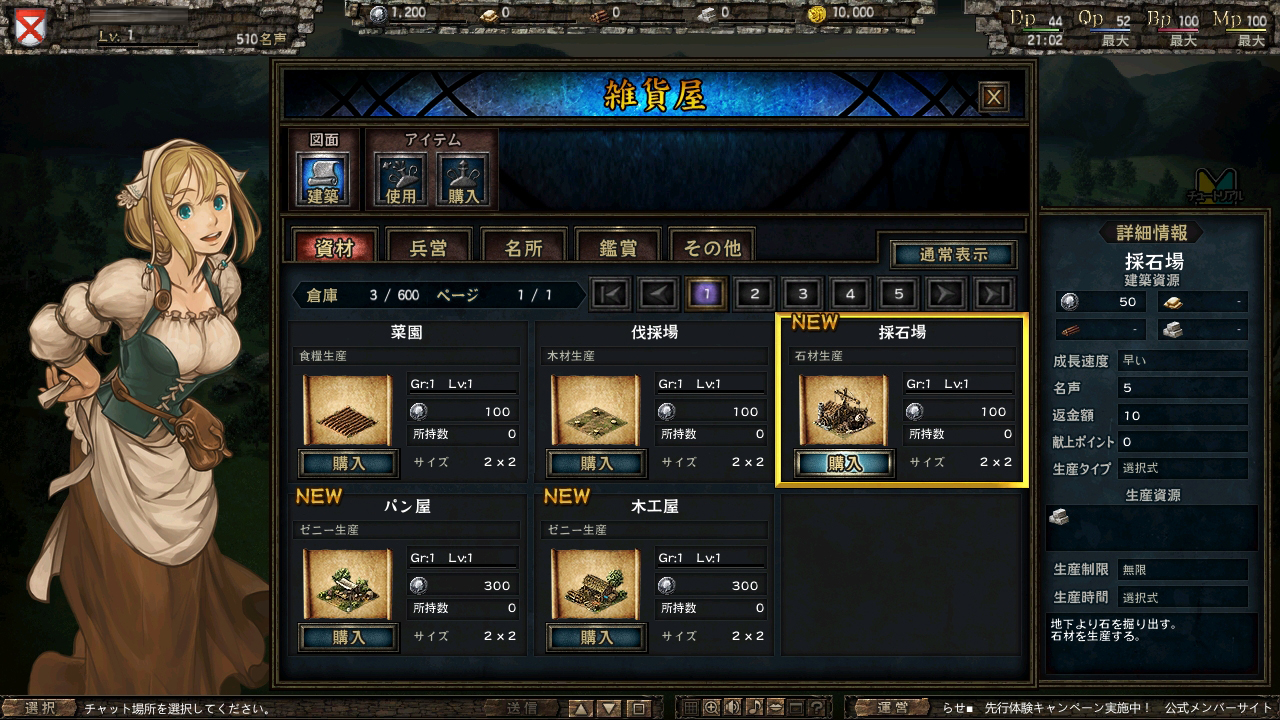Close the 雑貨屋 shop window
This screenshot has width=1280, height=720.
click(x=993, y=97)
